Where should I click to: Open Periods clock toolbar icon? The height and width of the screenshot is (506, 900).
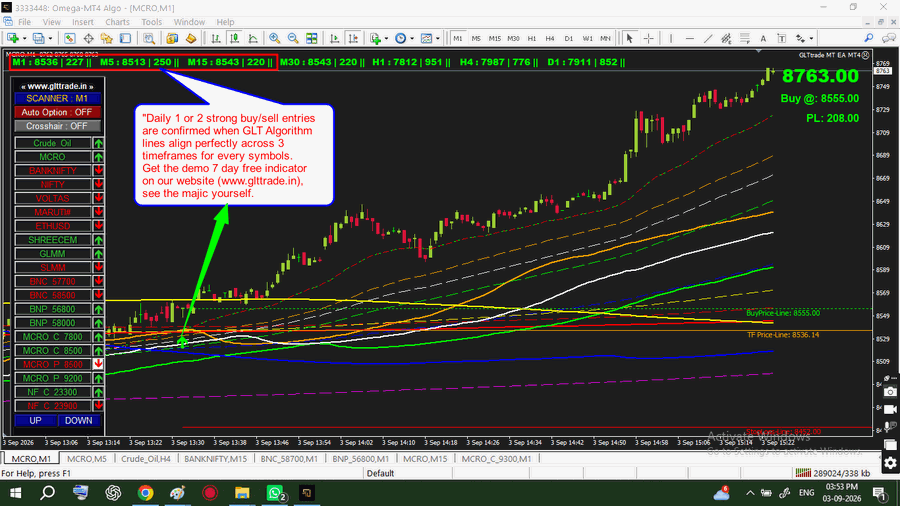pos(401,38)
